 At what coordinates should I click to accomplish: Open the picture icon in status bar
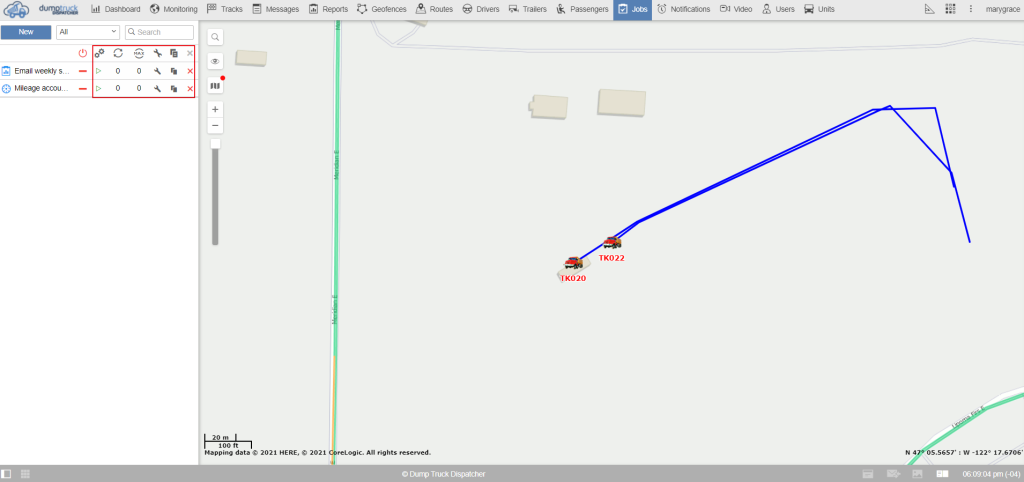point(918,474)
